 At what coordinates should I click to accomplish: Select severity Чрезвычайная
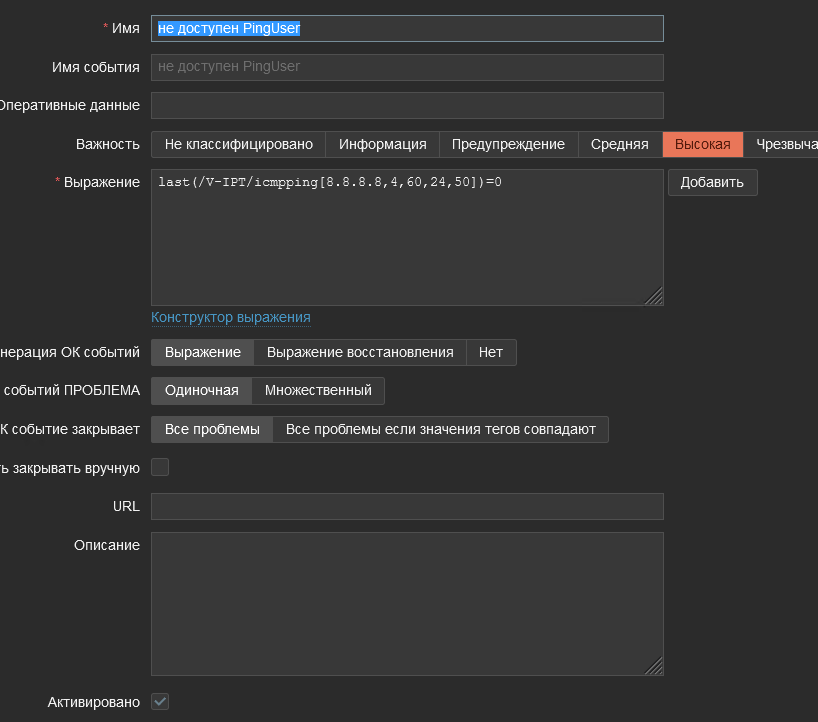tap(781, 145)
